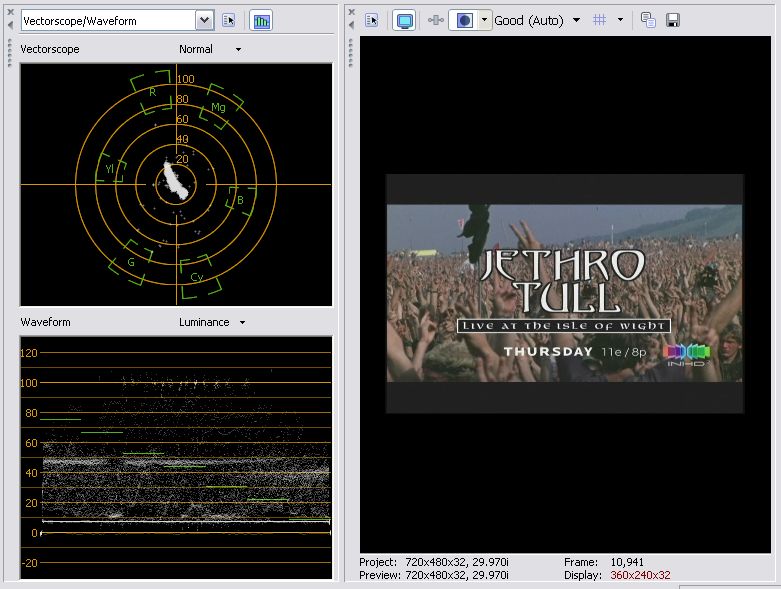This screenshot has height=589, width=781.
Task: Click the Good (Auto) preview quality label
Action: (528, 20)
